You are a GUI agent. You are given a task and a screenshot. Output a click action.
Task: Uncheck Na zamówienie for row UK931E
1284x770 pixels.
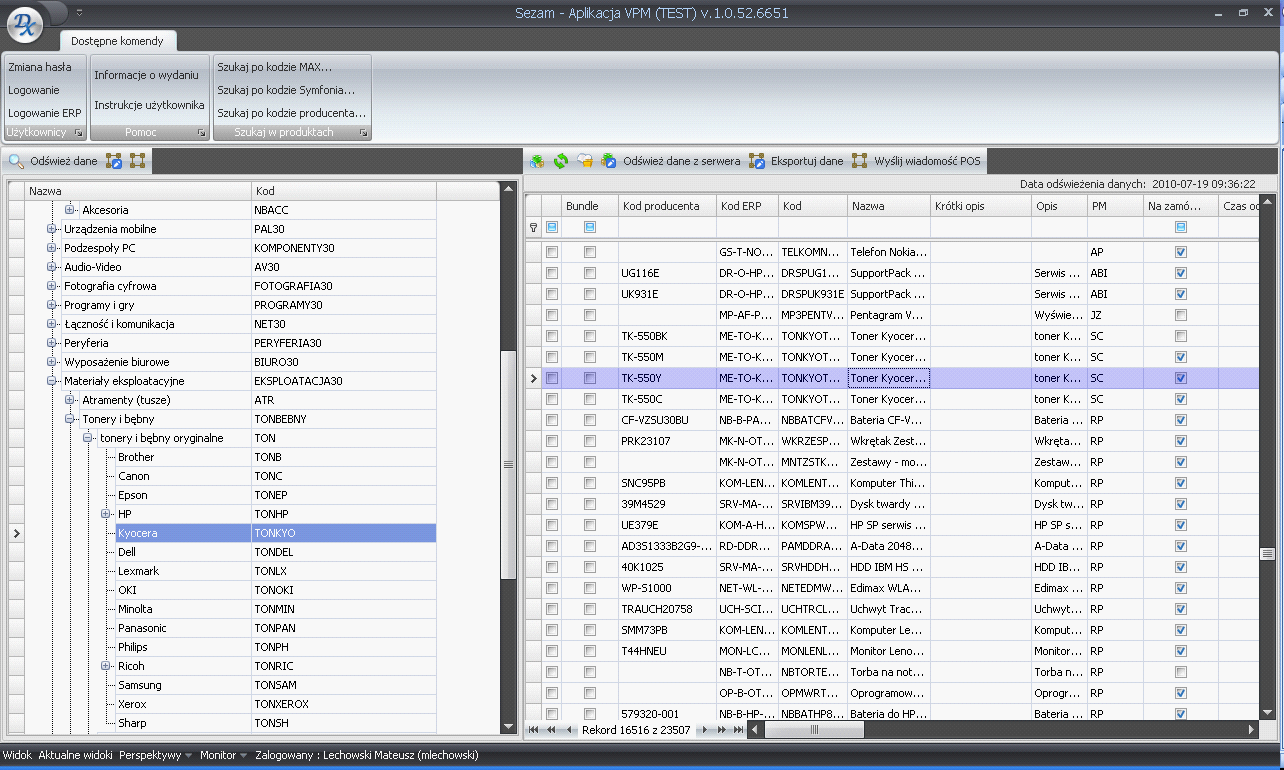[x=1181, y=294]
